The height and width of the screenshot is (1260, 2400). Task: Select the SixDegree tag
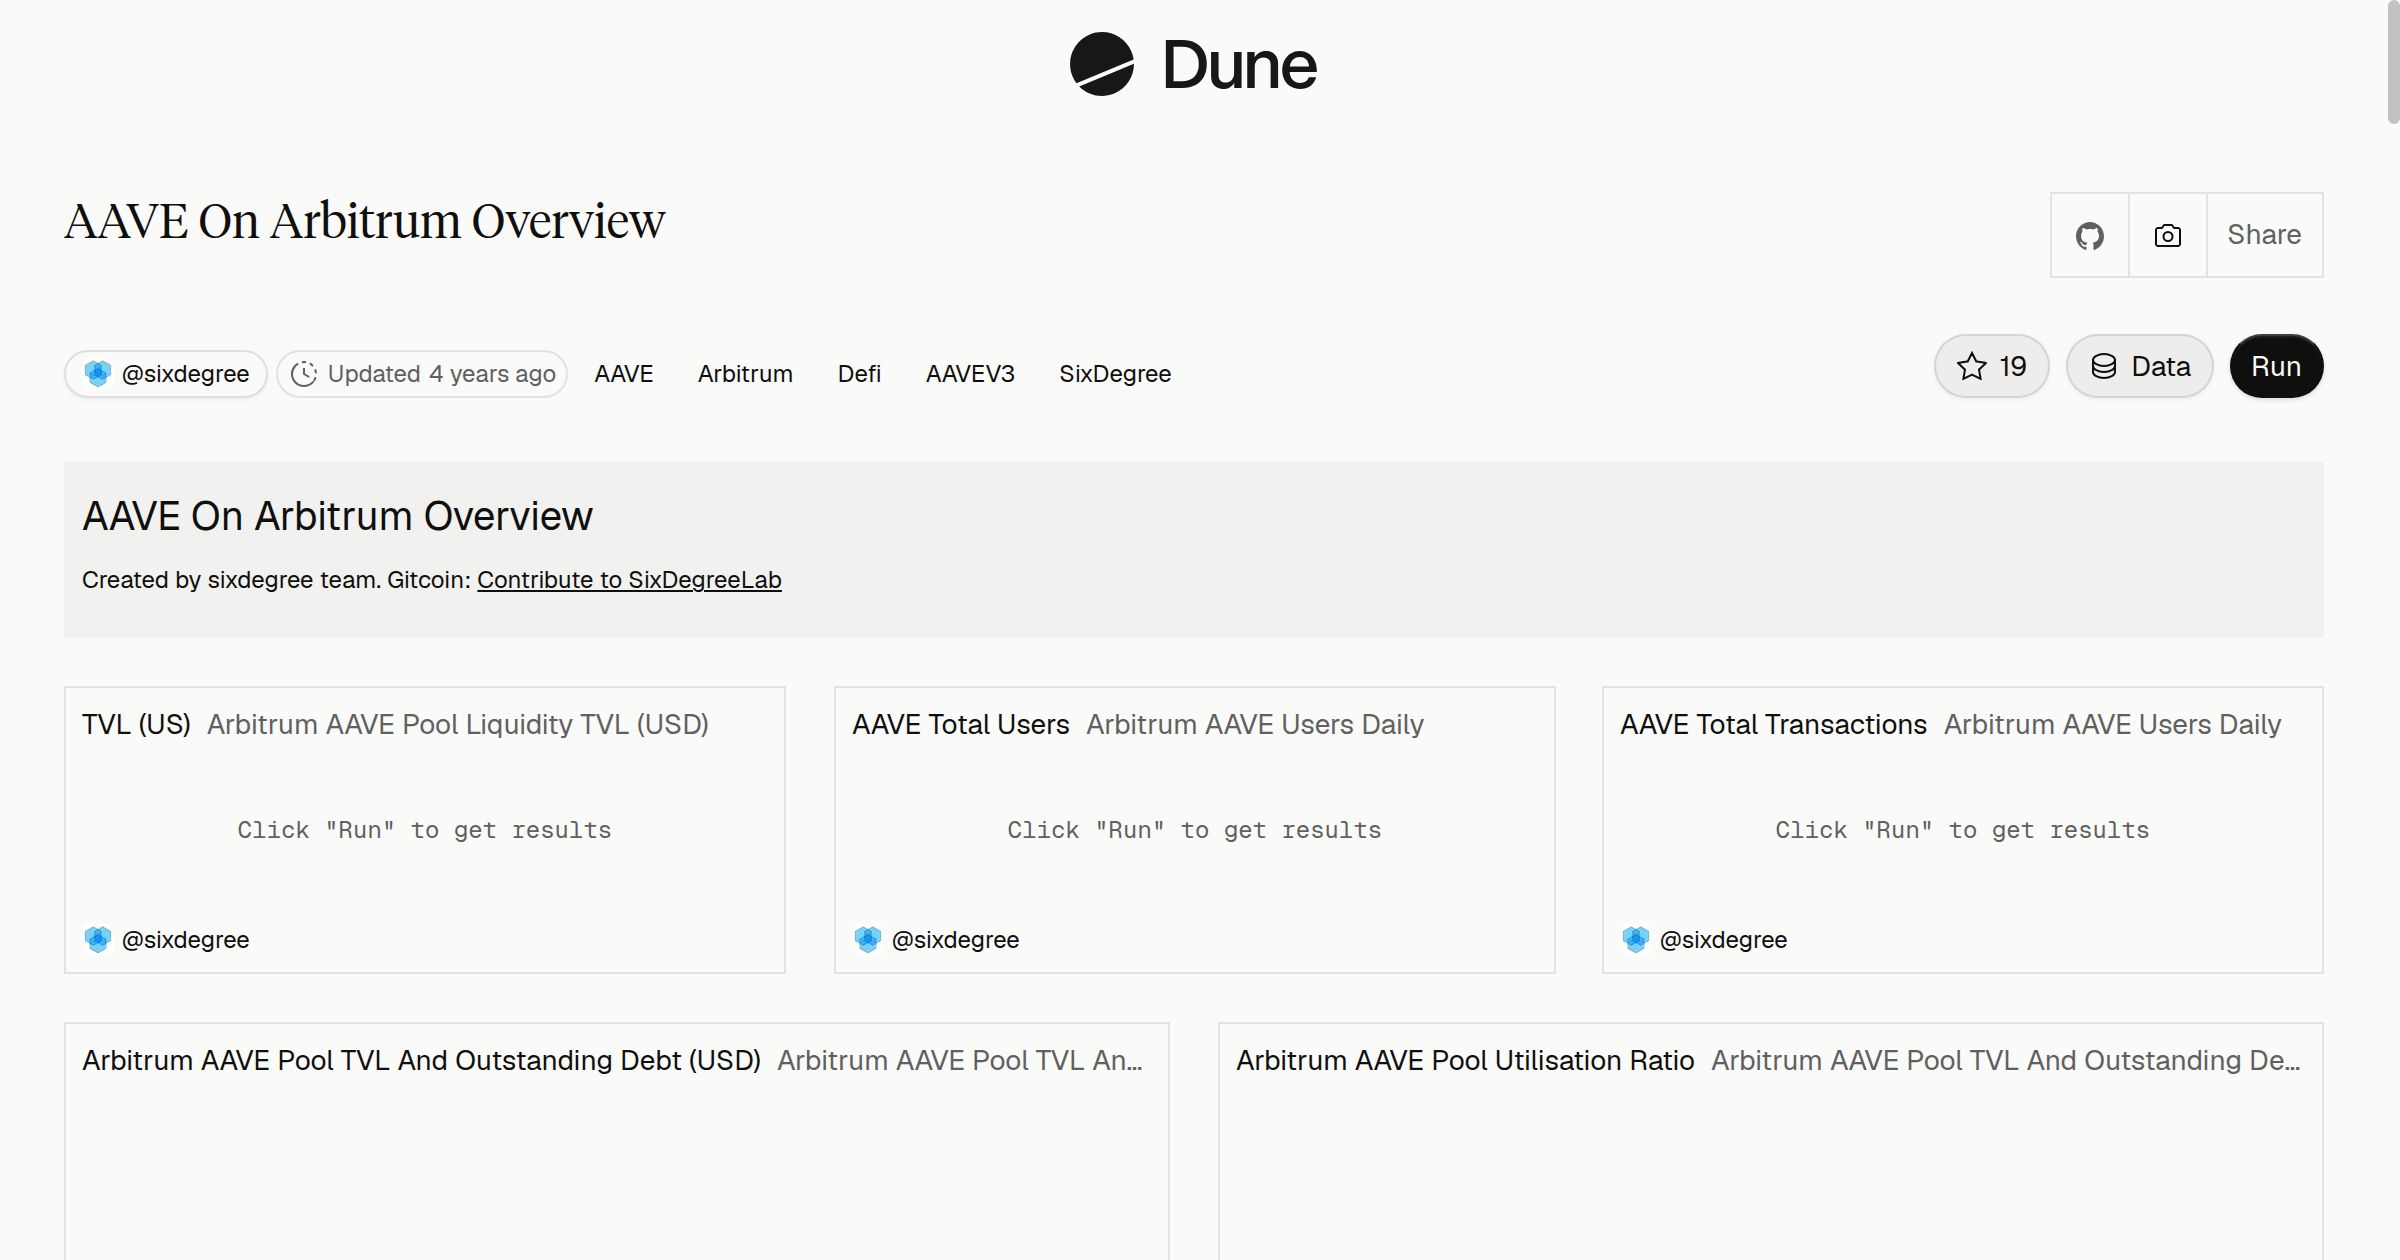click(1115, 374)
